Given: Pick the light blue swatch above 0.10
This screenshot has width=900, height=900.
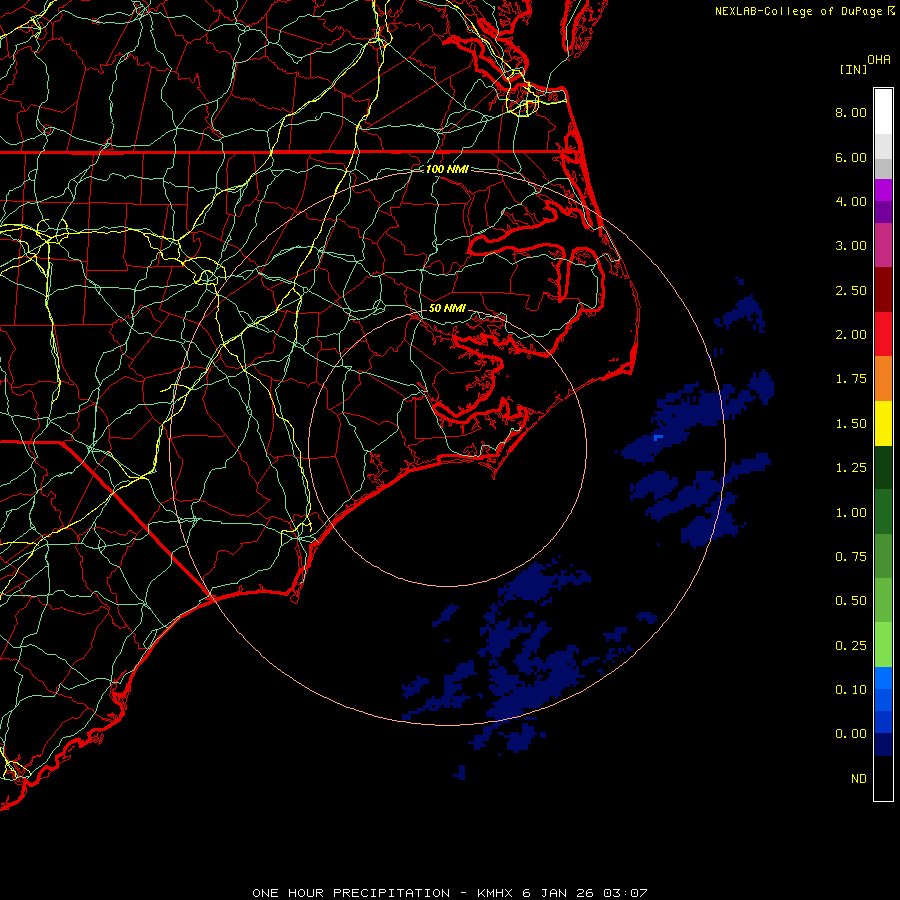Looking at the screenshot, I should (x=883, y=678).
